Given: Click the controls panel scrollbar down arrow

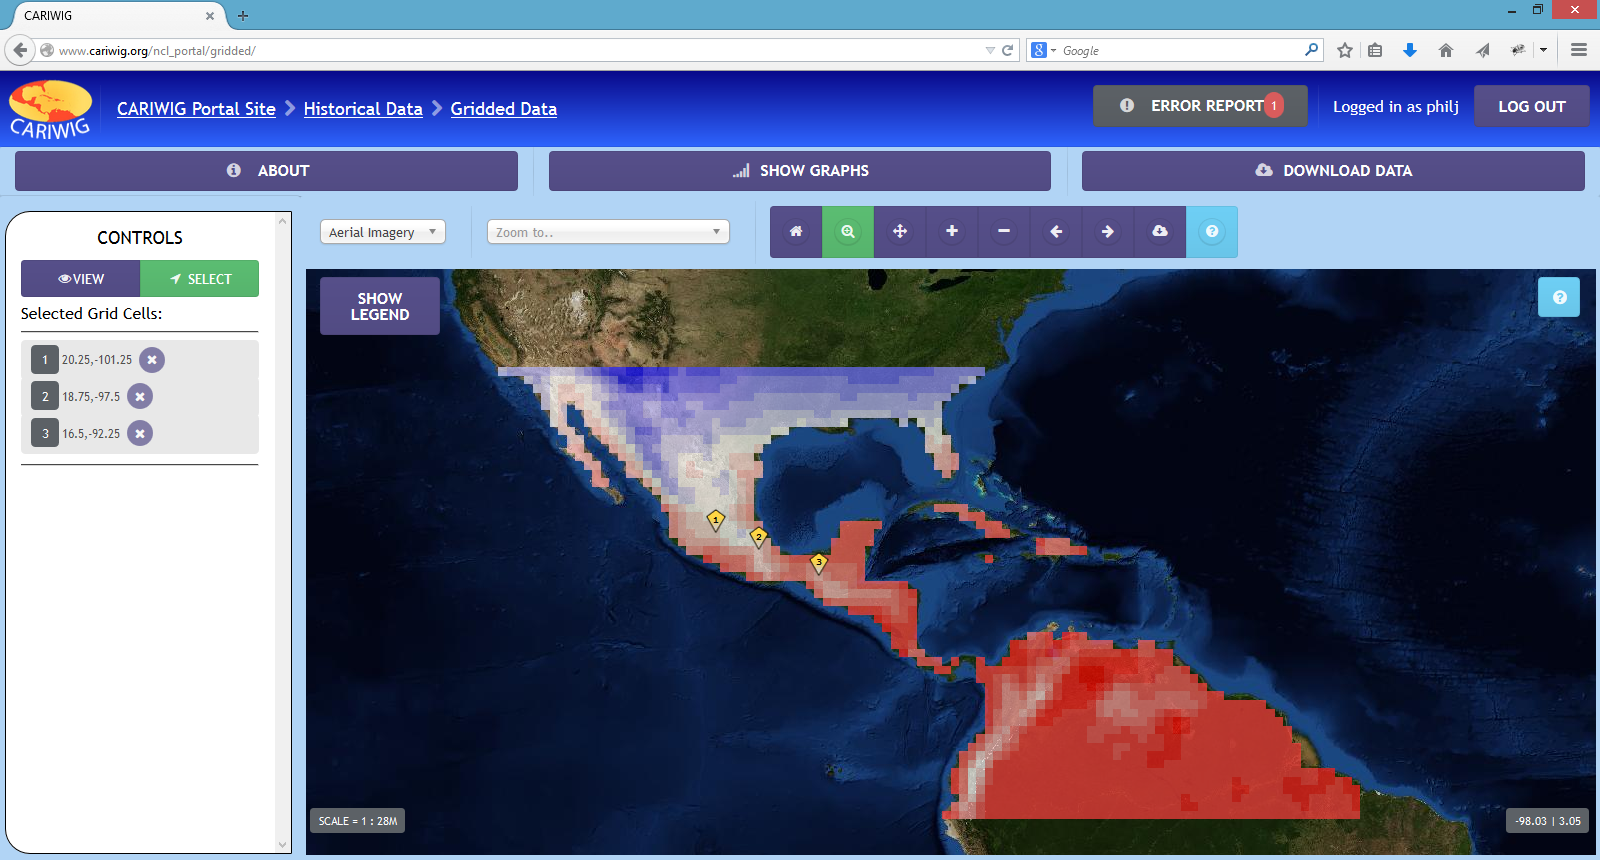Looking at the screenshot, I should (x=283, y=844).
